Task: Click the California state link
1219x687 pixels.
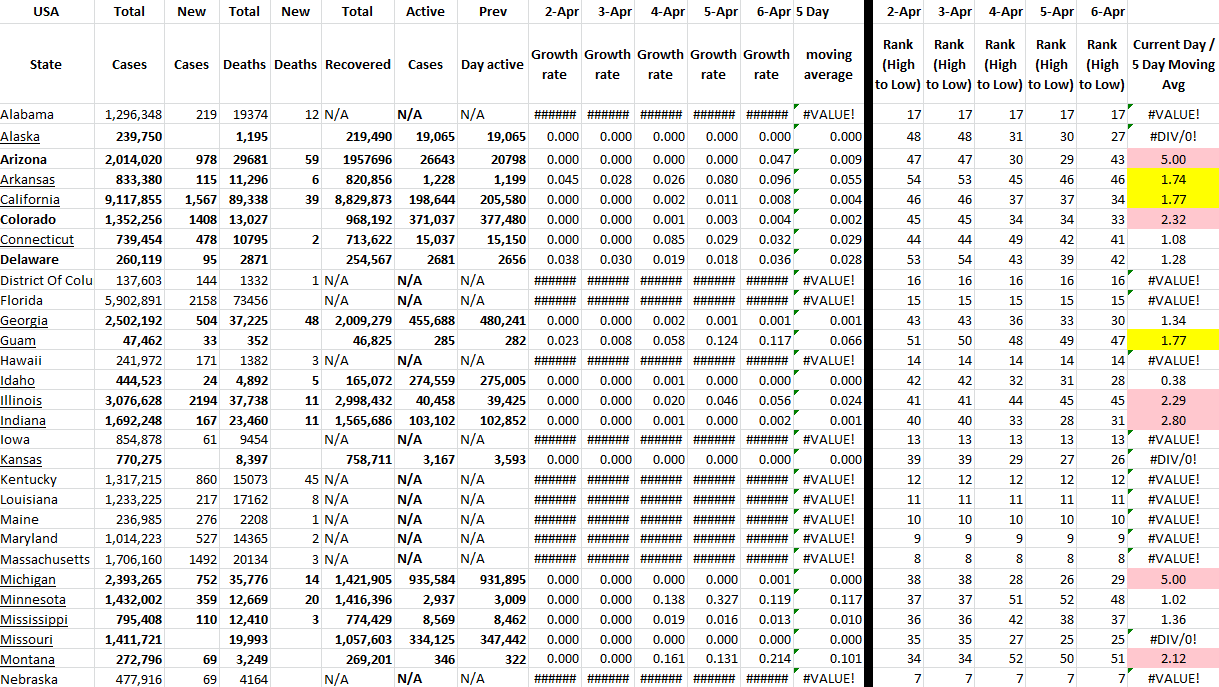Action: pyautogui.click(x=30, y=199)
